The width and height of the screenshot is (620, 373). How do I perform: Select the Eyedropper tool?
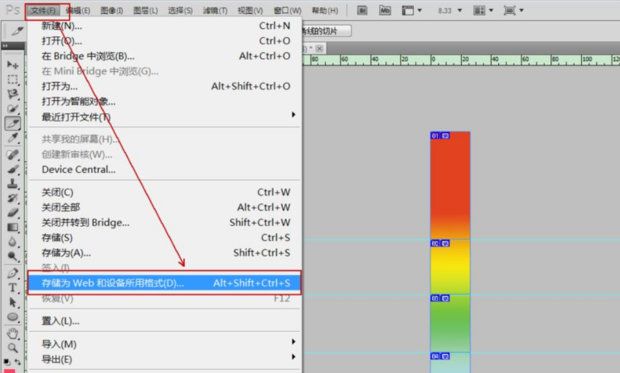(x=13, y=138)
